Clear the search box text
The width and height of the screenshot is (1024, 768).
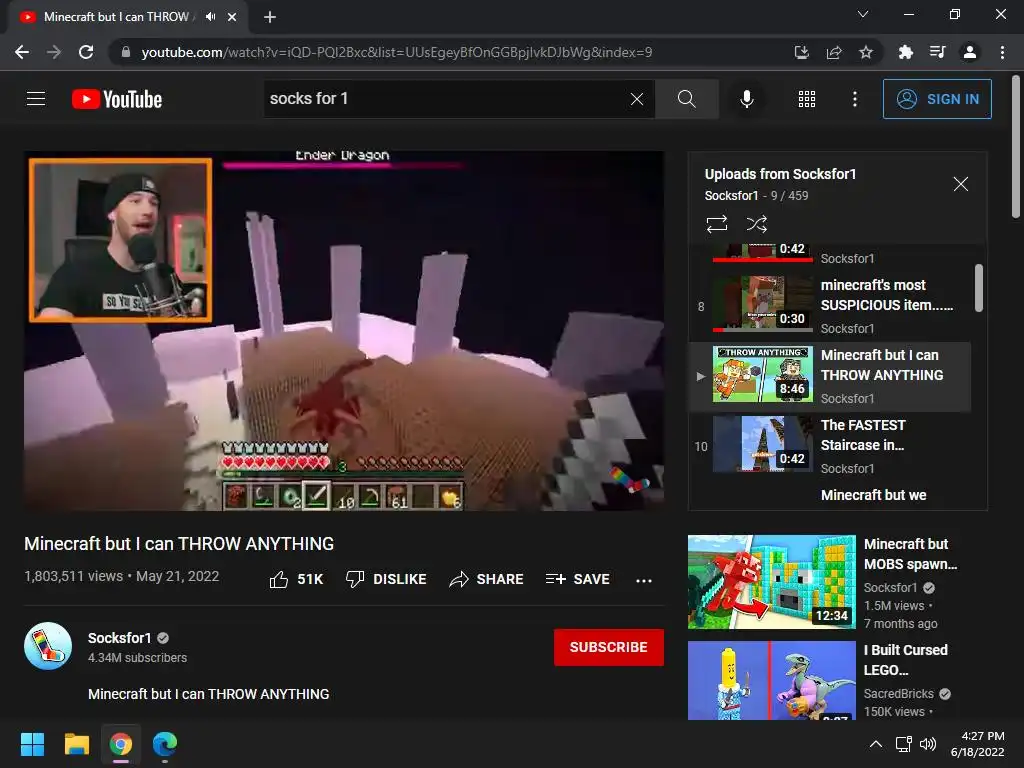pos(637,99)
